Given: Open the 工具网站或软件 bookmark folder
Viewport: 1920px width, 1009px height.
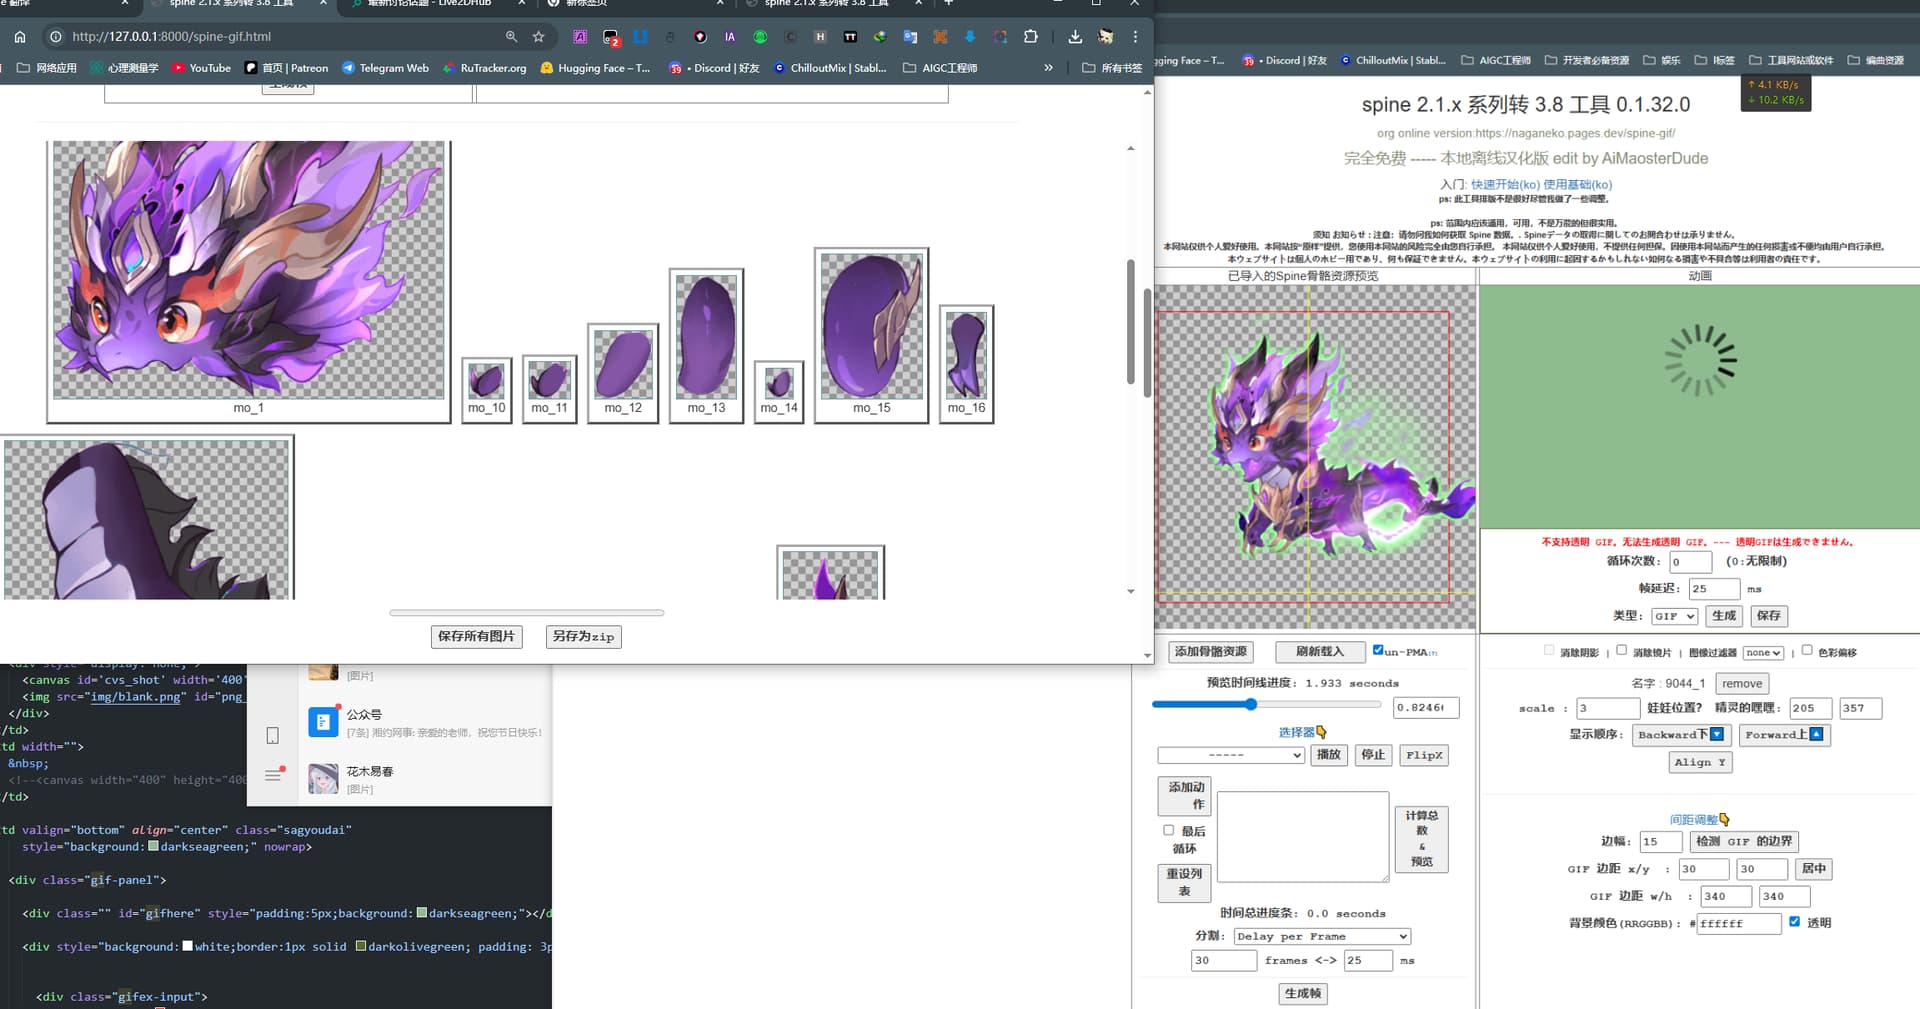Looking at the screenshot, I should click(x=1791, y=60).
